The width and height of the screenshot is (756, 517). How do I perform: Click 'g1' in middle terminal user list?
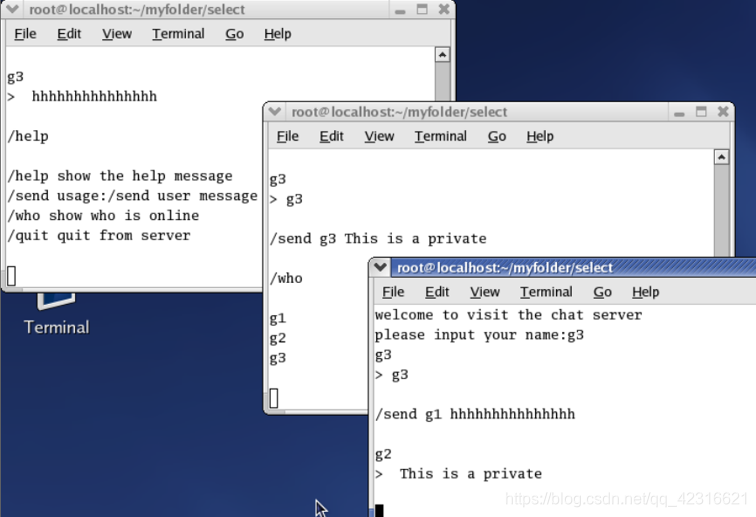click(278, 318)
